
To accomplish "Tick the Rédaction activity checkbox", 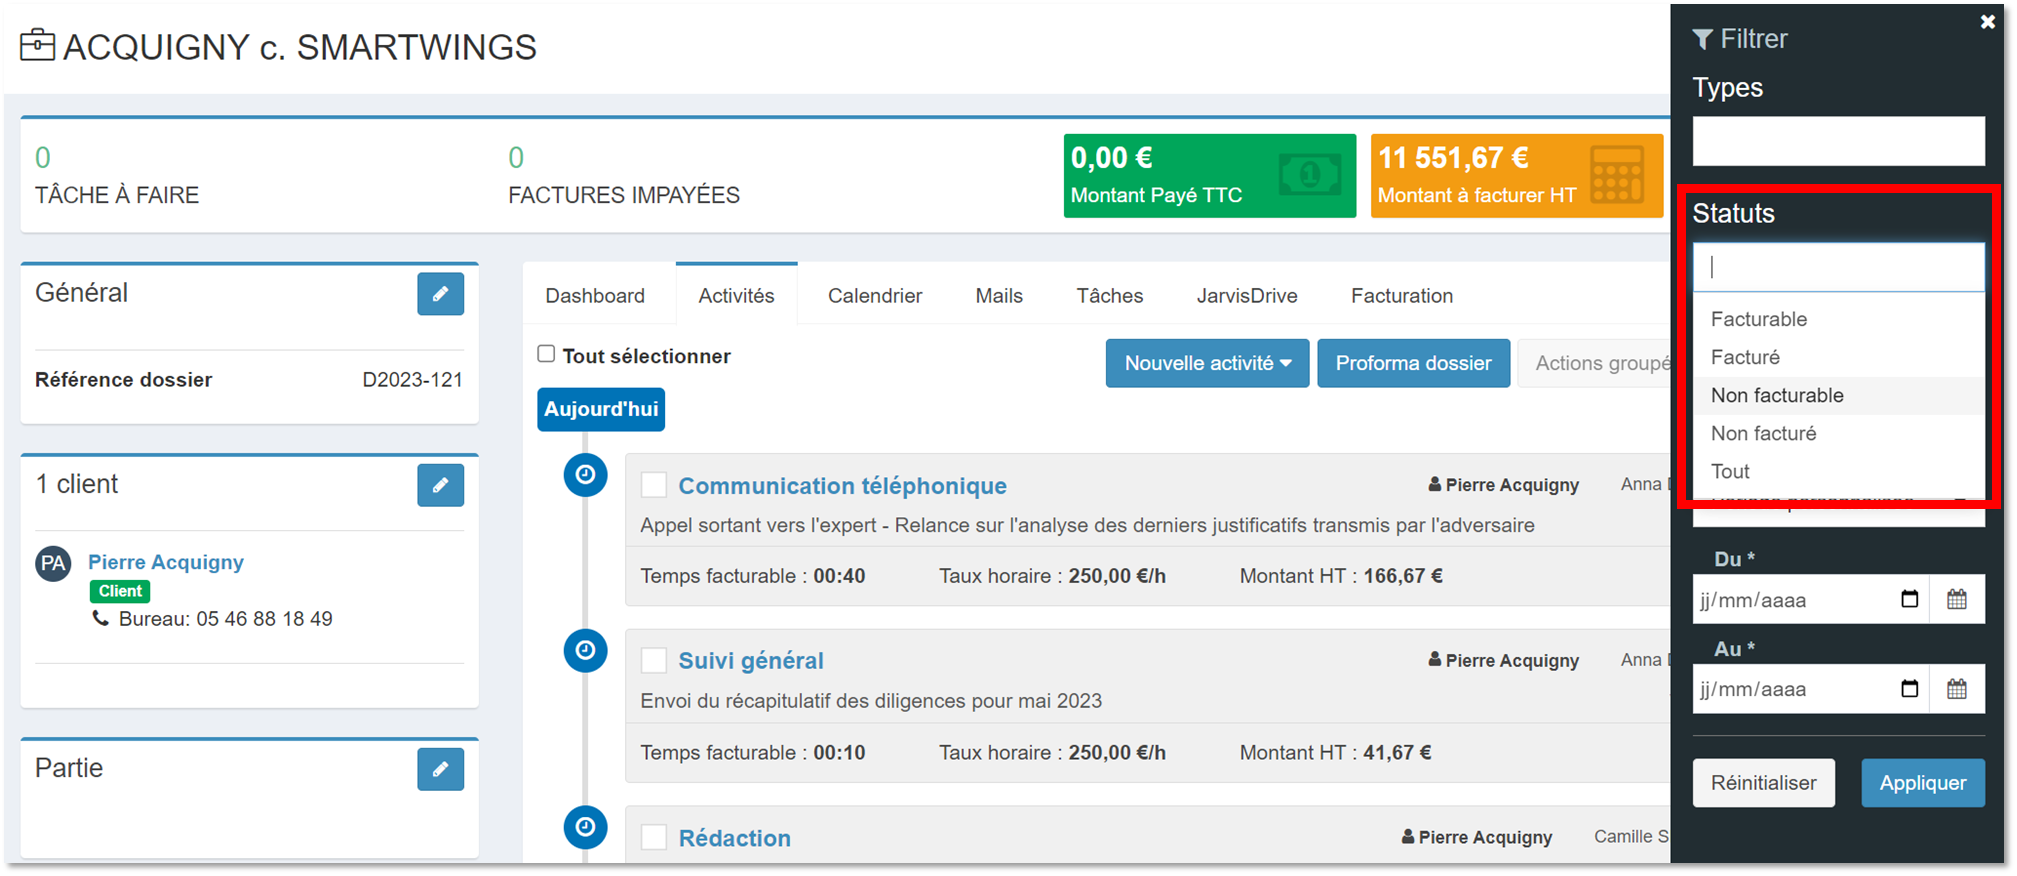I will 654,837.
